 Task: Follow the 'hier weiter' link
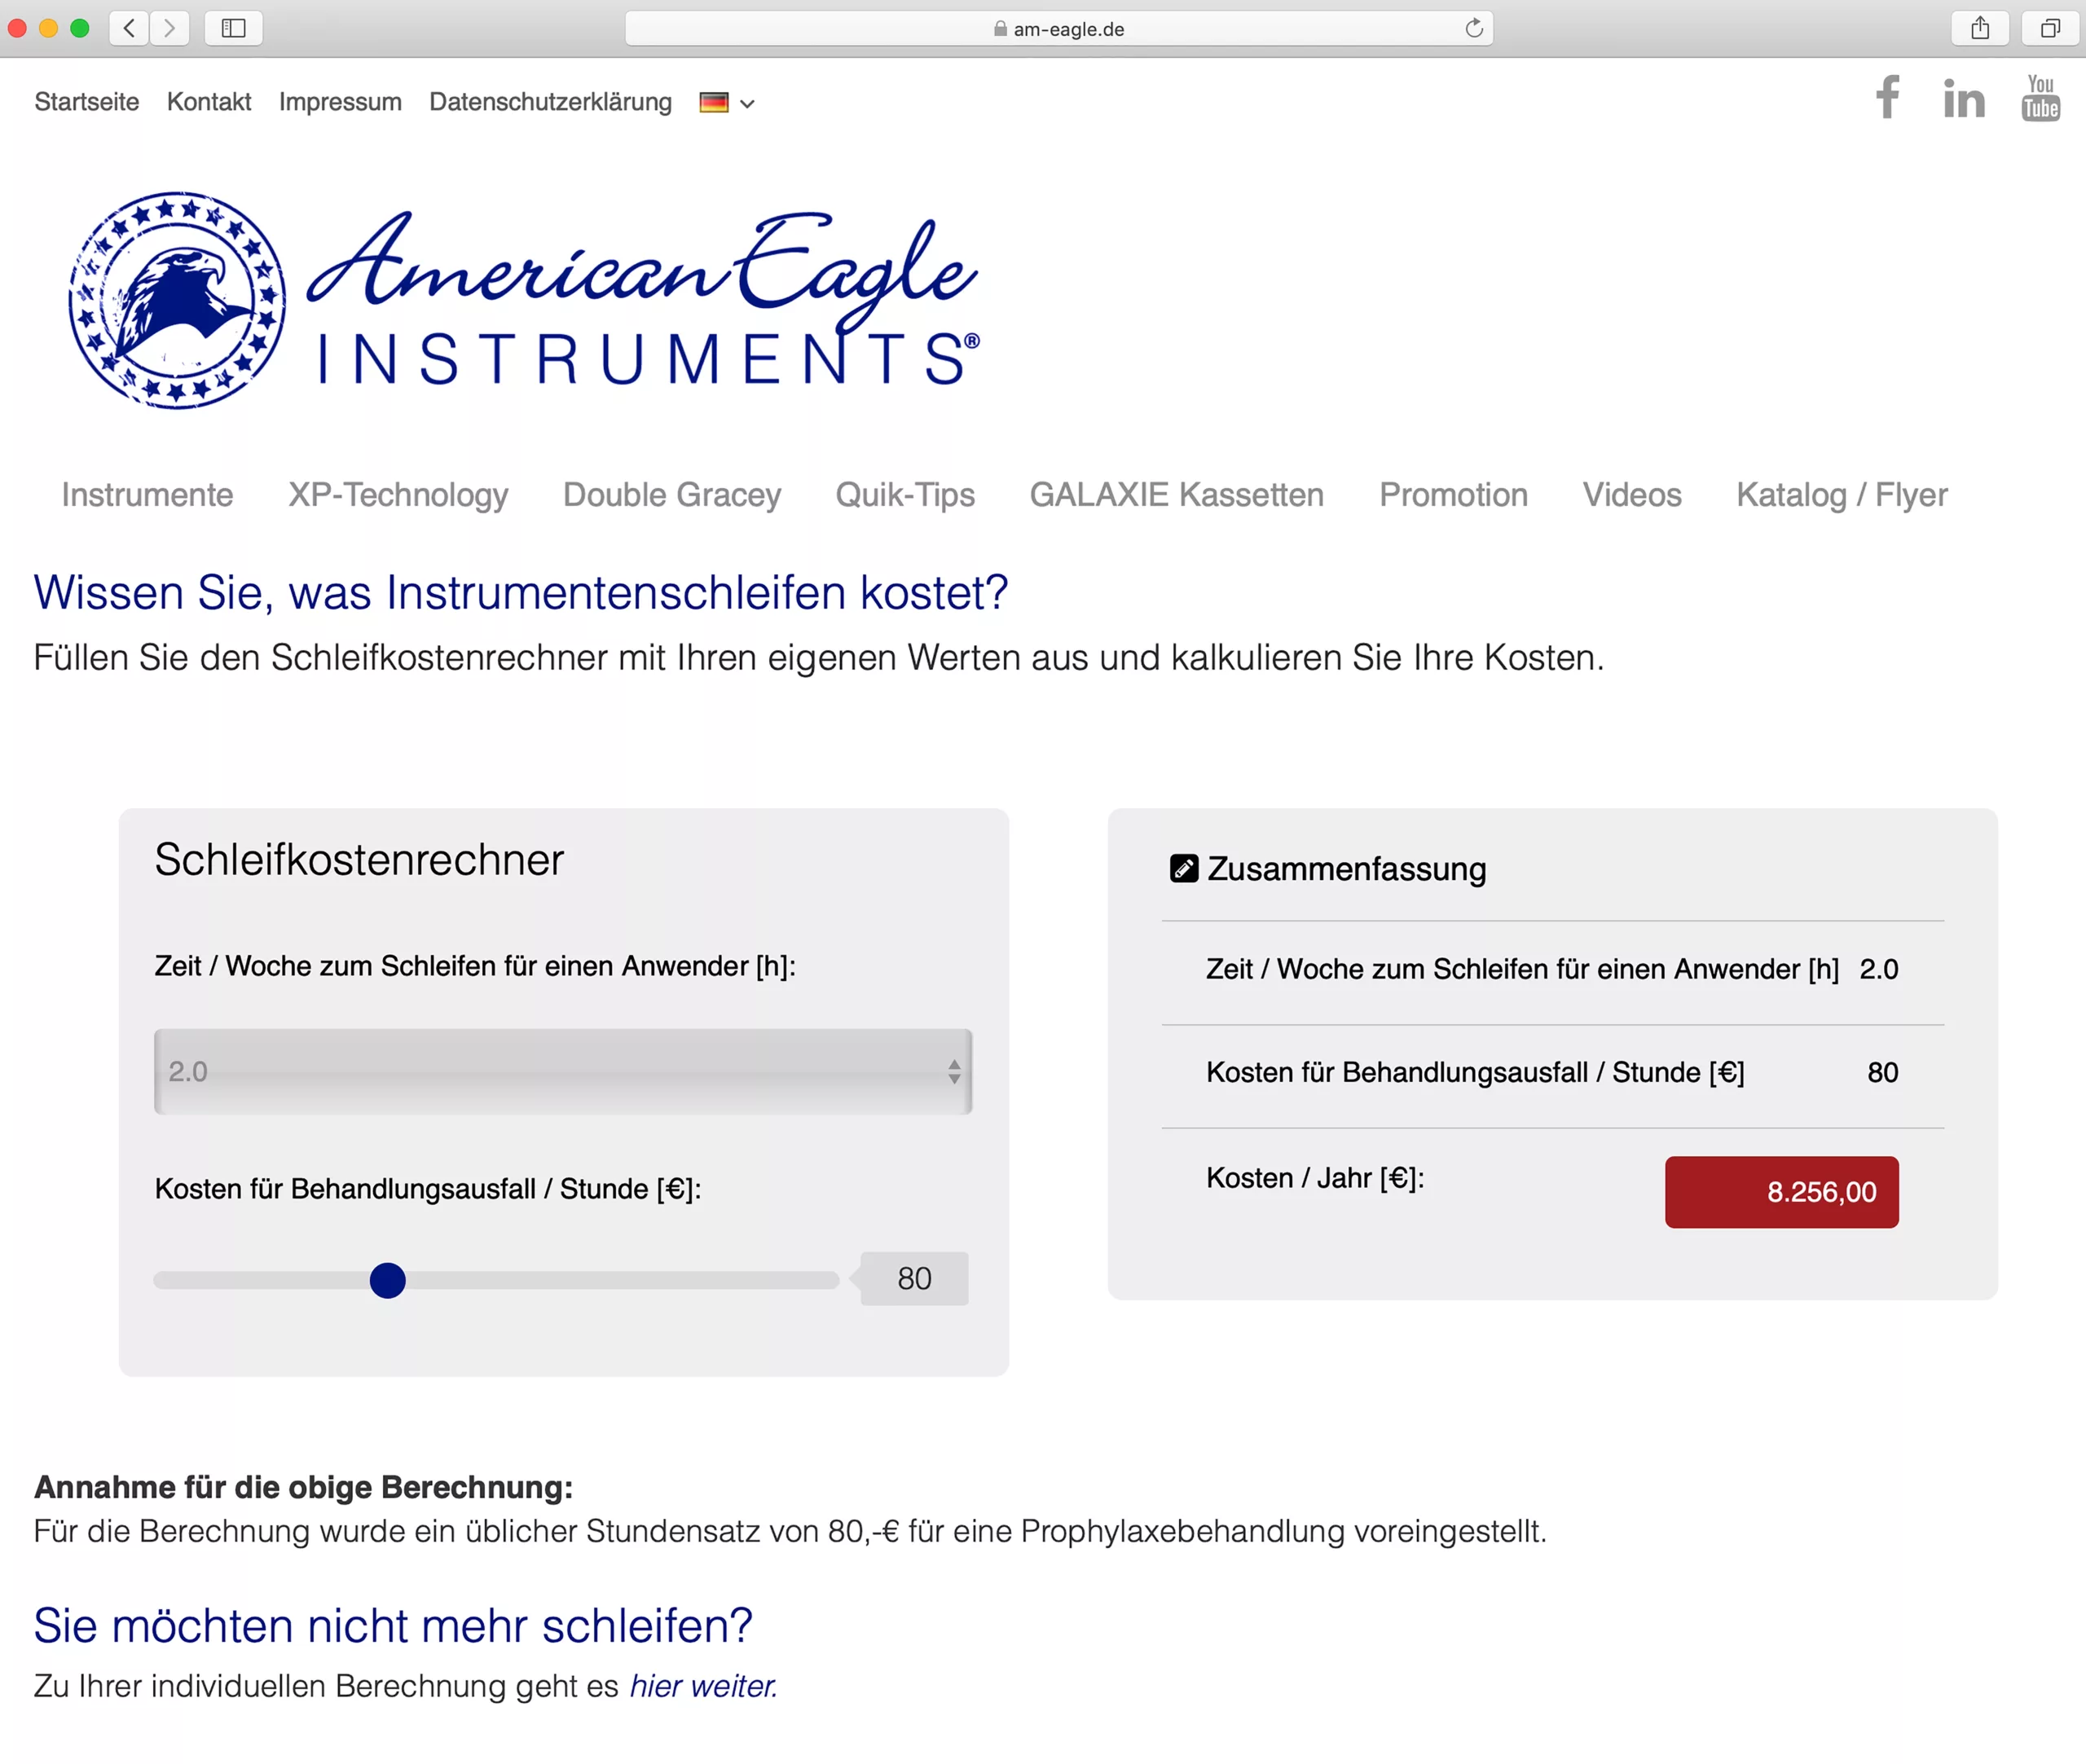point(703,1686)
